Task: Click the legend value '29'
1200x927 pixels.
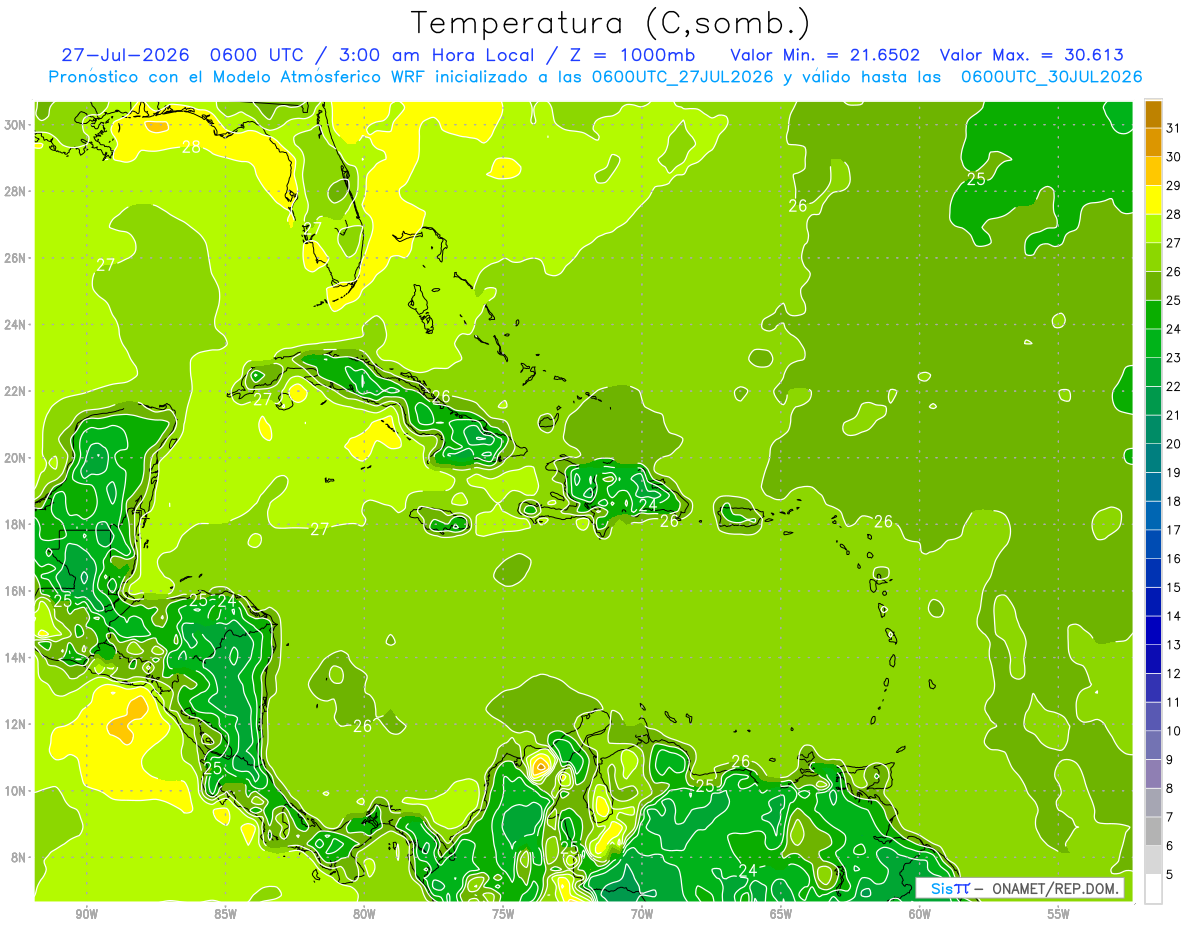Action: tap(1174, 186)
